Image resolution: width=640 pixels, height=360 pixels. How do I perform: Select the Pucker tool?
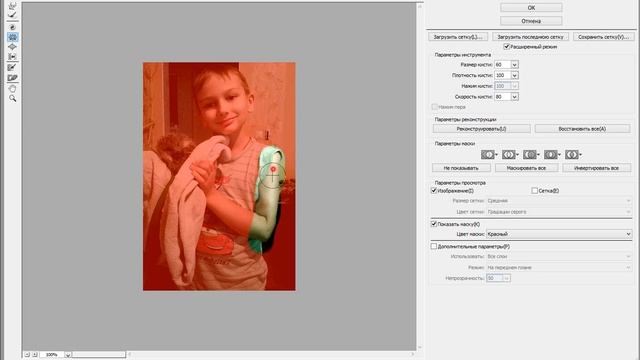(x=13, y=37)
